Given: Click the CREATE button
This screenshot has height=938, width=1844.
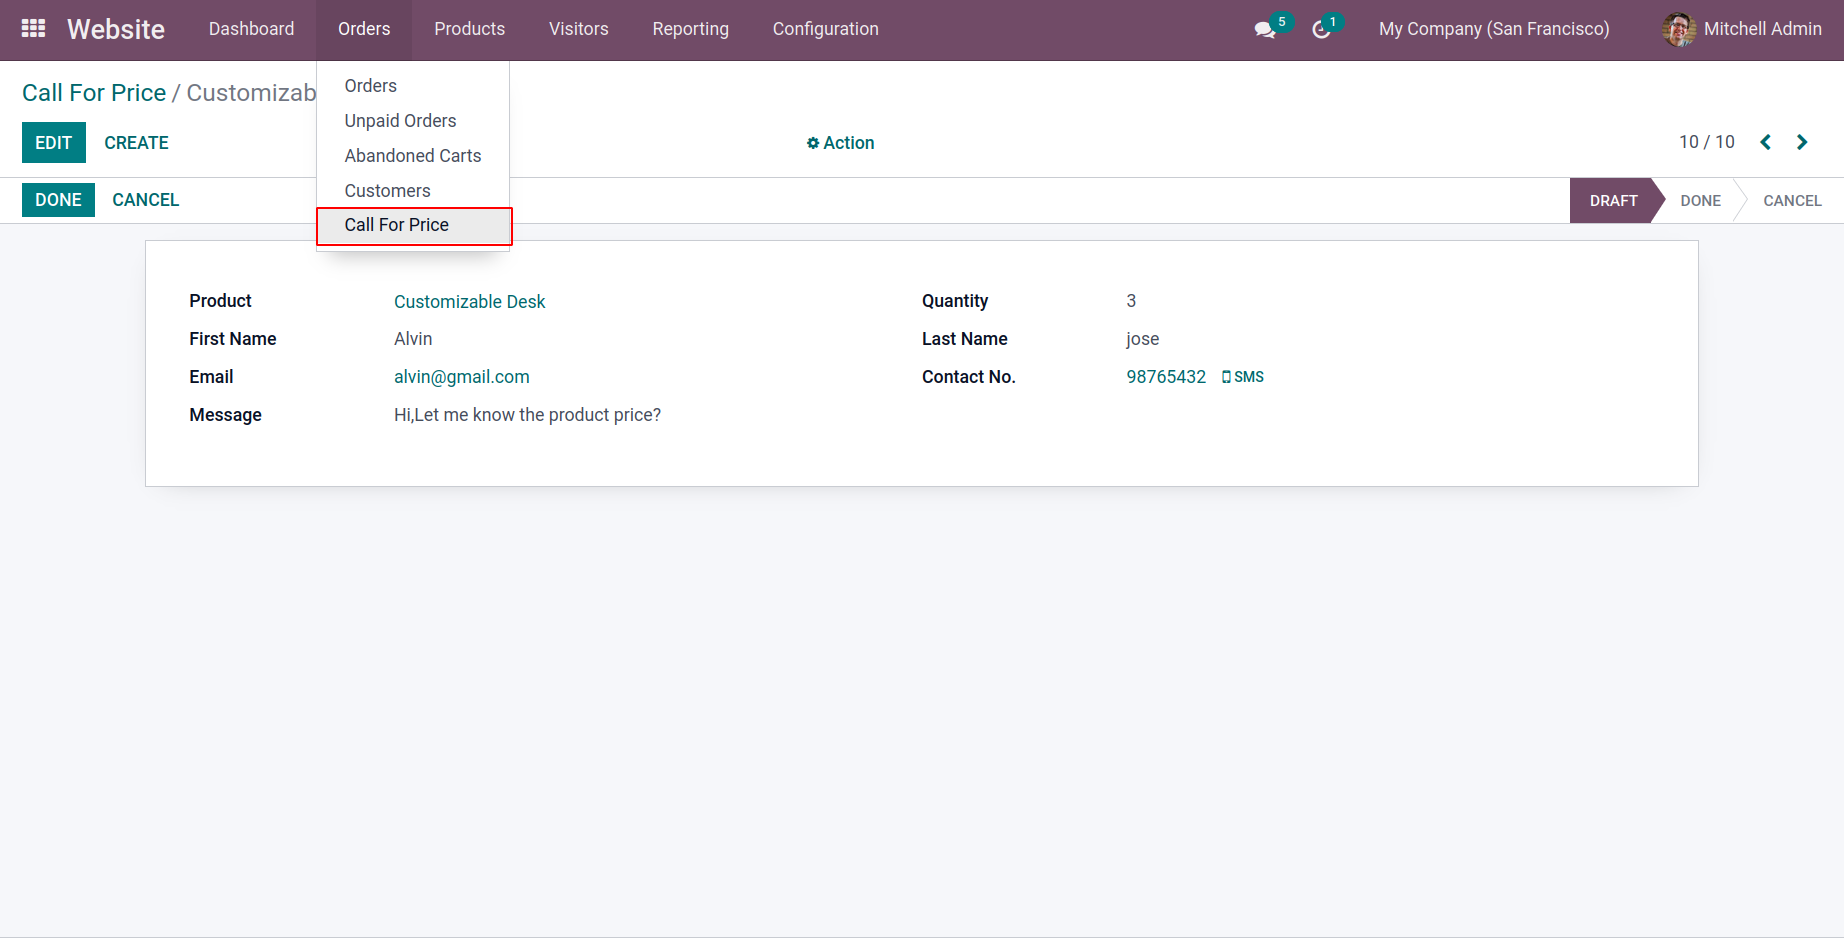Looking at the screenshot, I should [x=136, y=143].
